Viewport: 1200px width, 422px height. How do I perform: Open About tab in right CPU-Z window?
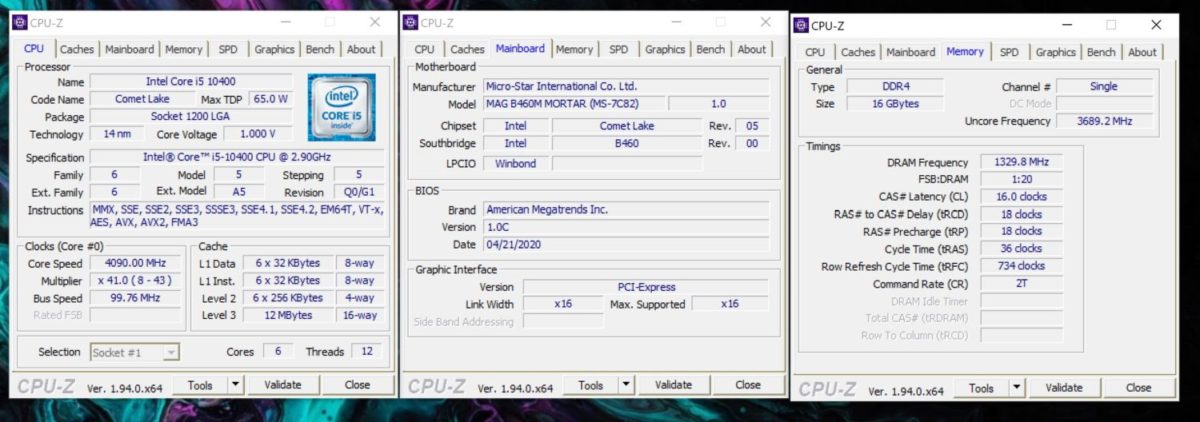click(x=1143, y=52)
